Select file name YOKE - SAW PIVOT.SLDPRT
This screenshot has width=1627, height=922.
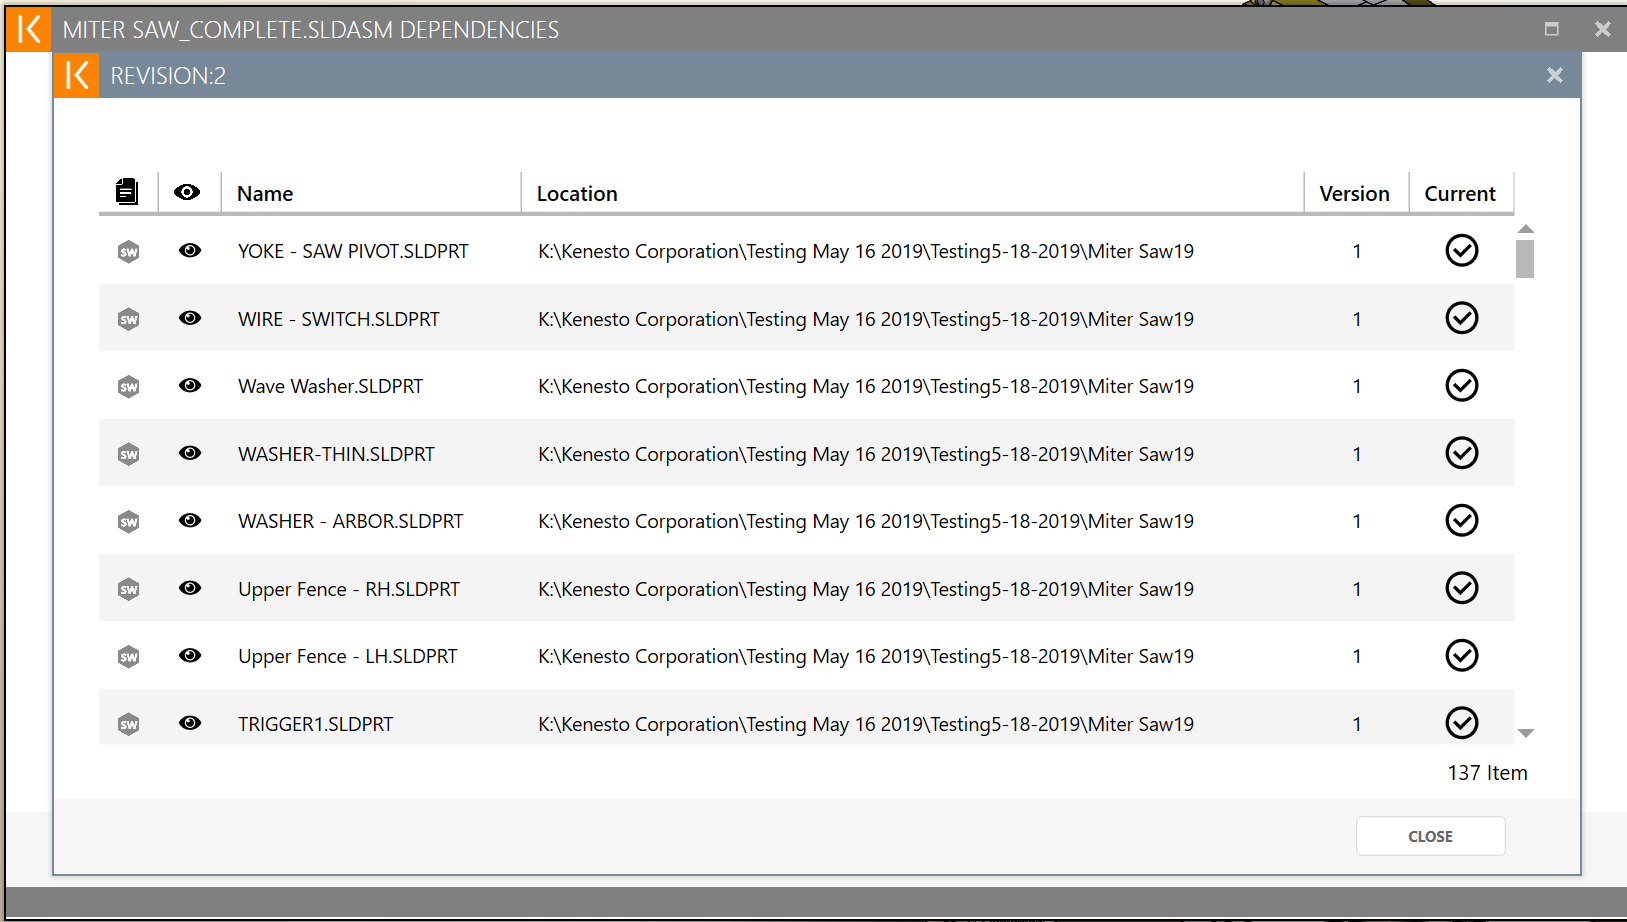point(353,251)
